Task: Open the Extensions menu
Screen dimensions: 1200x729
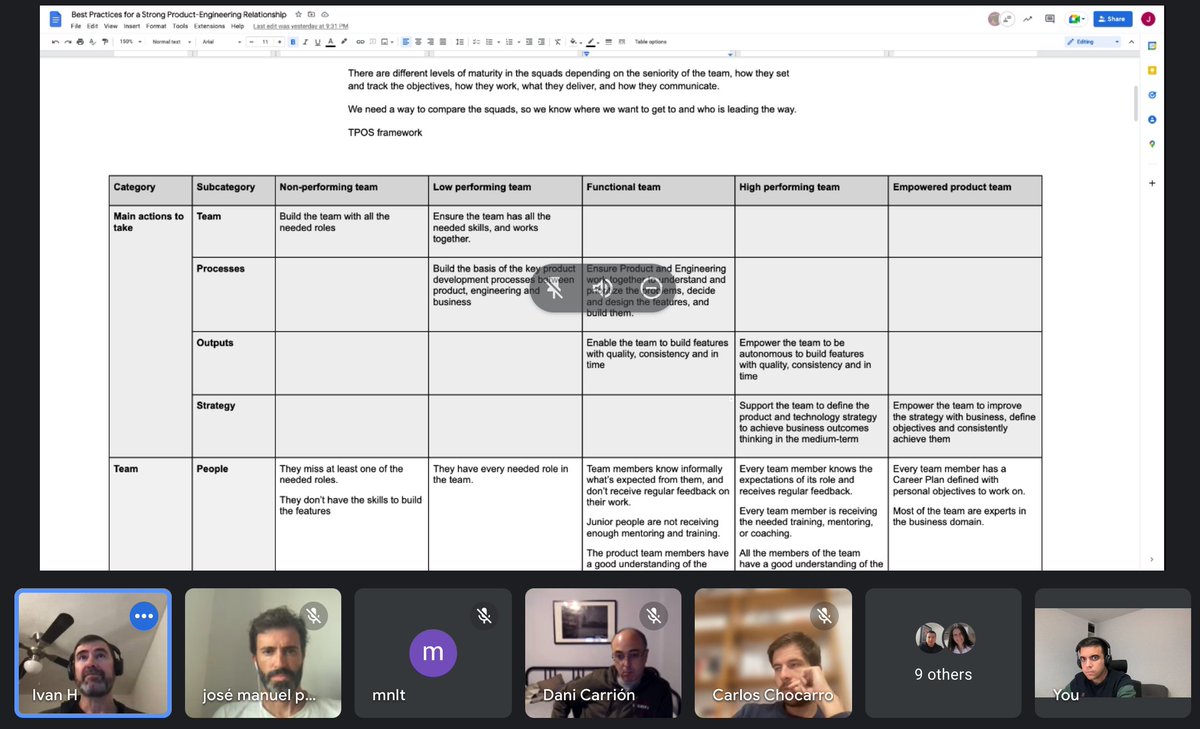Action: pos(210,26)
